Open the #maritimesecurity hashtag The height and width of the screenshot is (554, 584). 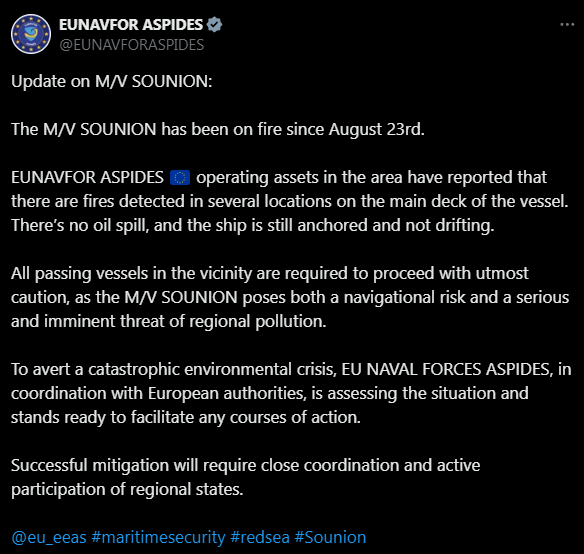click(158, 538)
